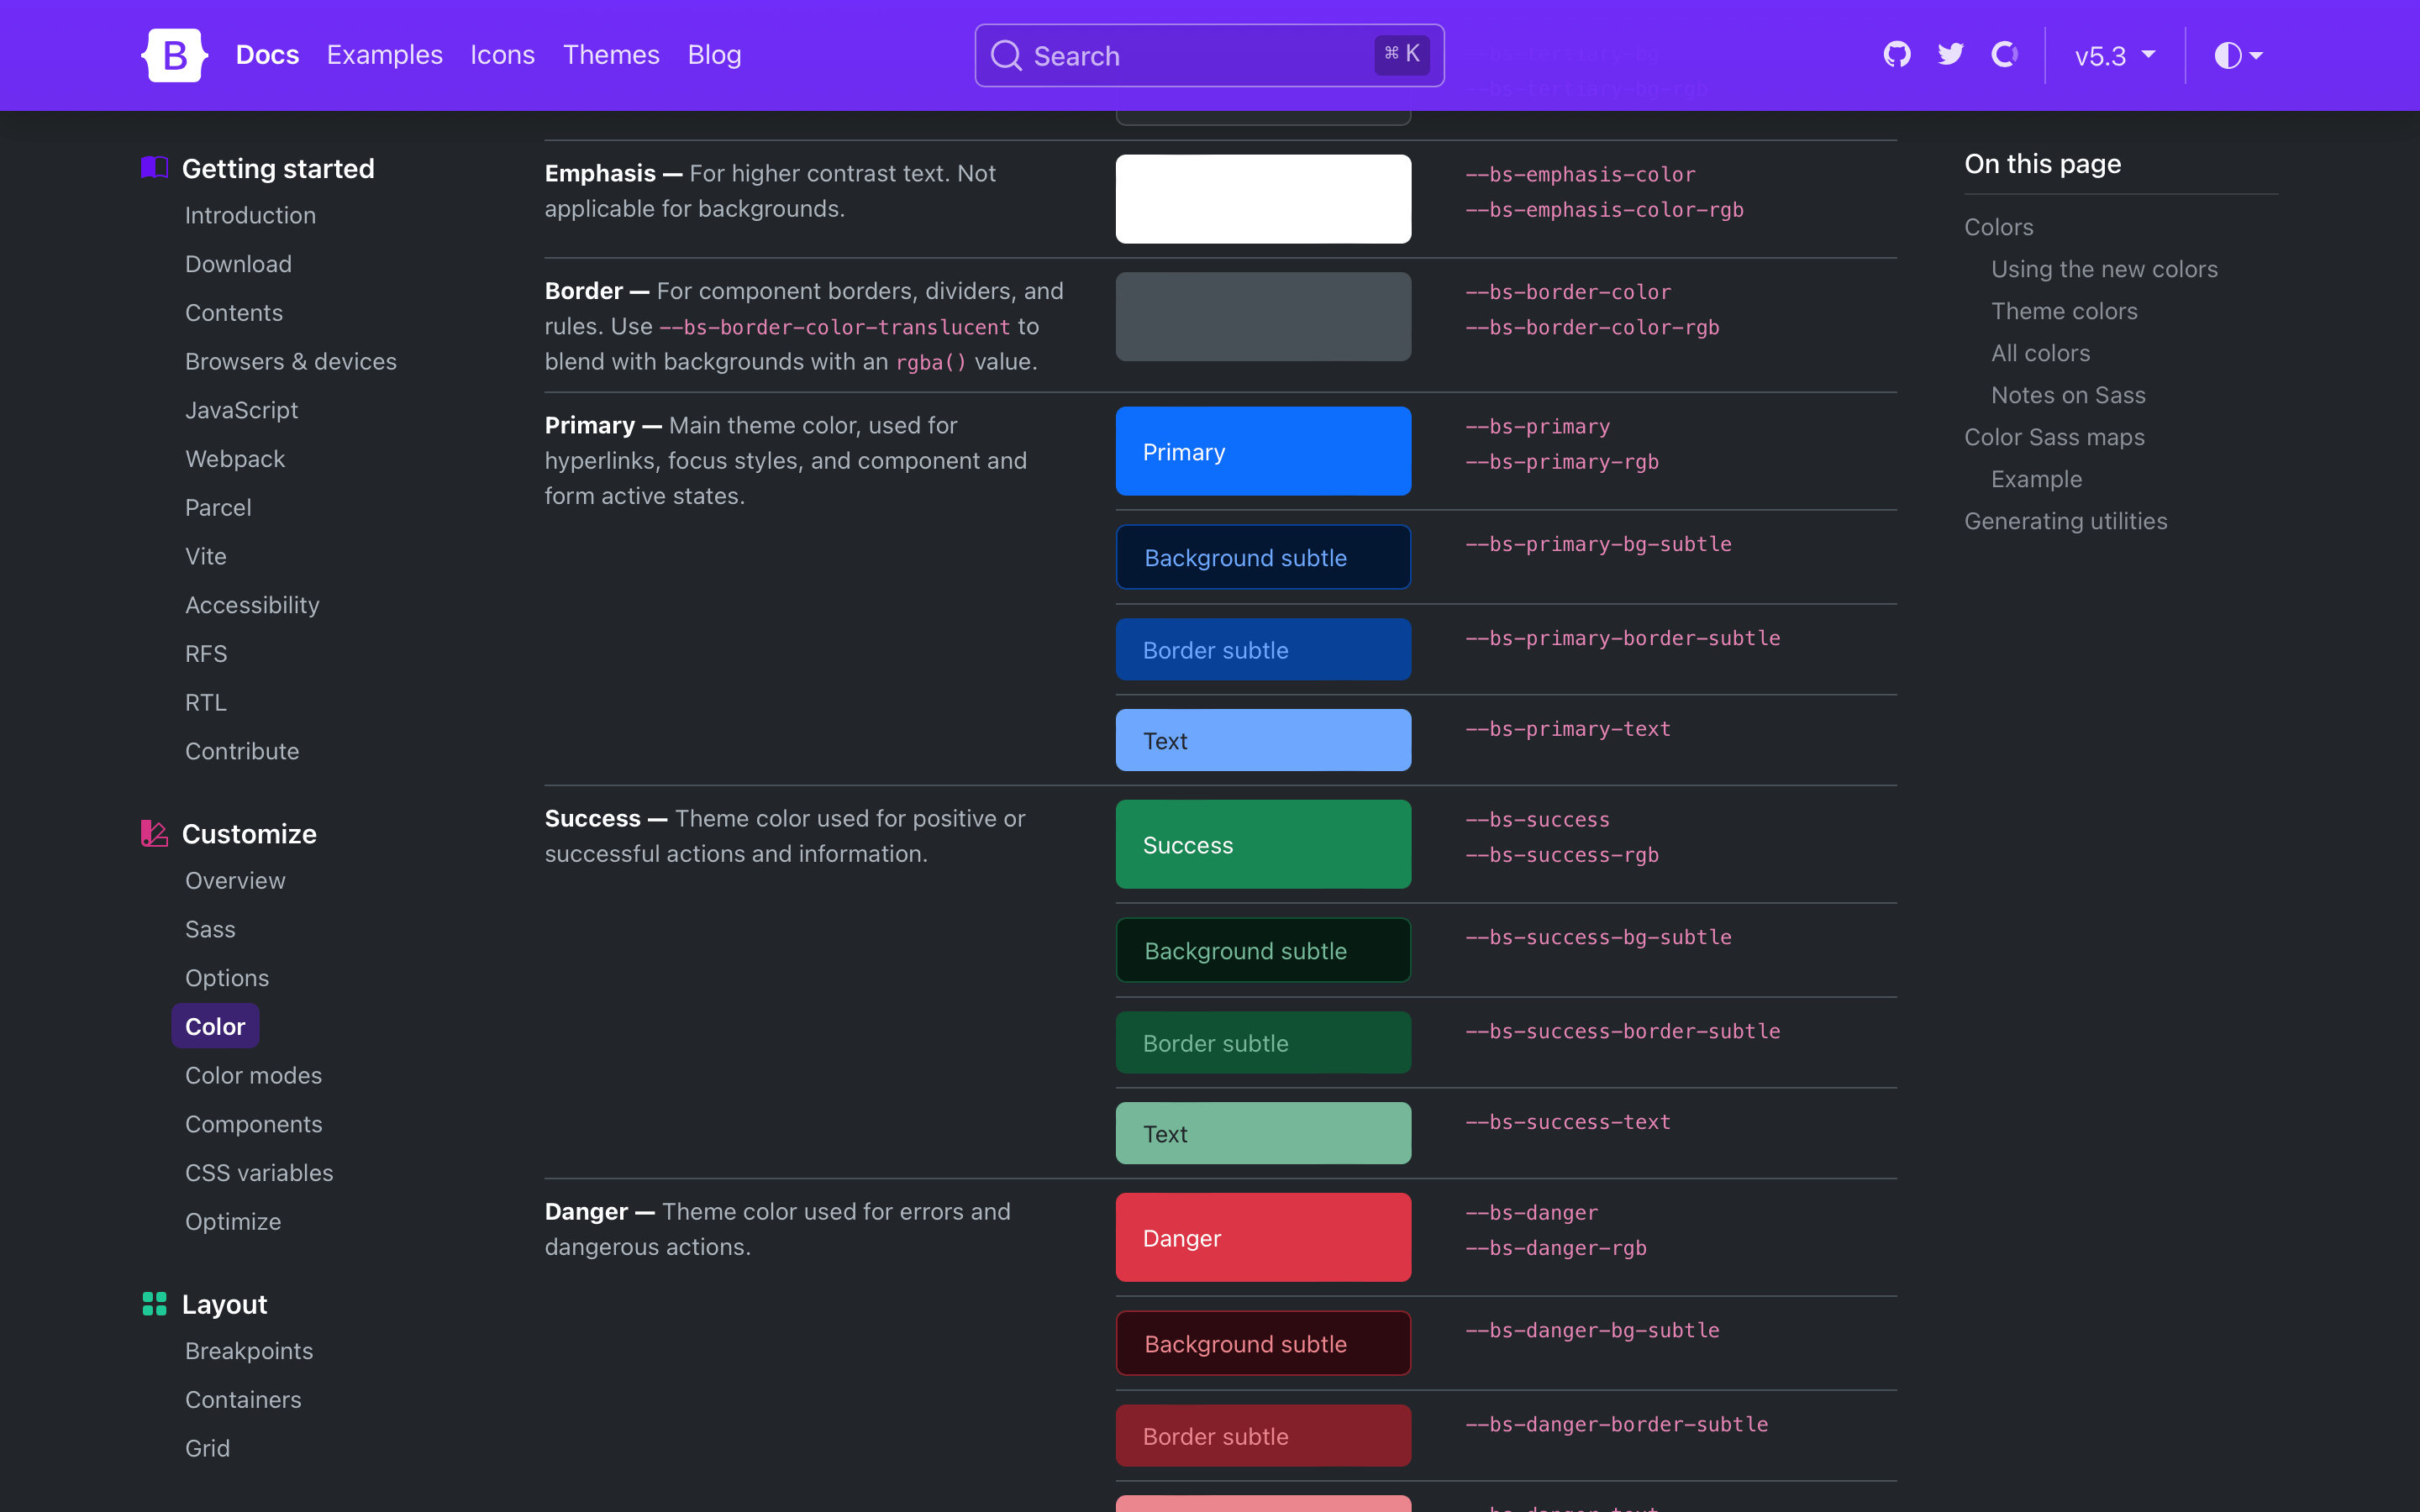The height and width of the screenshot is (1512, 2420).
Task: Open the GitHub icon link
Action: tap(1896, 55)
